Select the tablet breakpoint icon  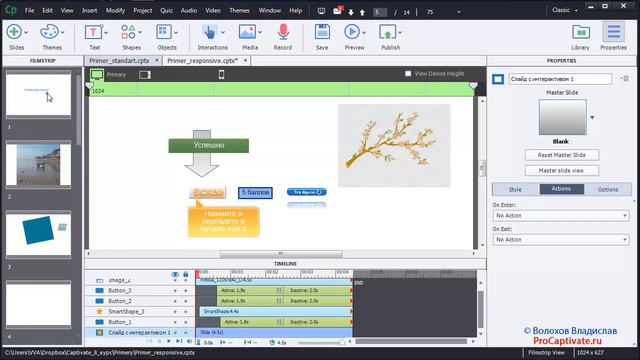tap(145, 75)
